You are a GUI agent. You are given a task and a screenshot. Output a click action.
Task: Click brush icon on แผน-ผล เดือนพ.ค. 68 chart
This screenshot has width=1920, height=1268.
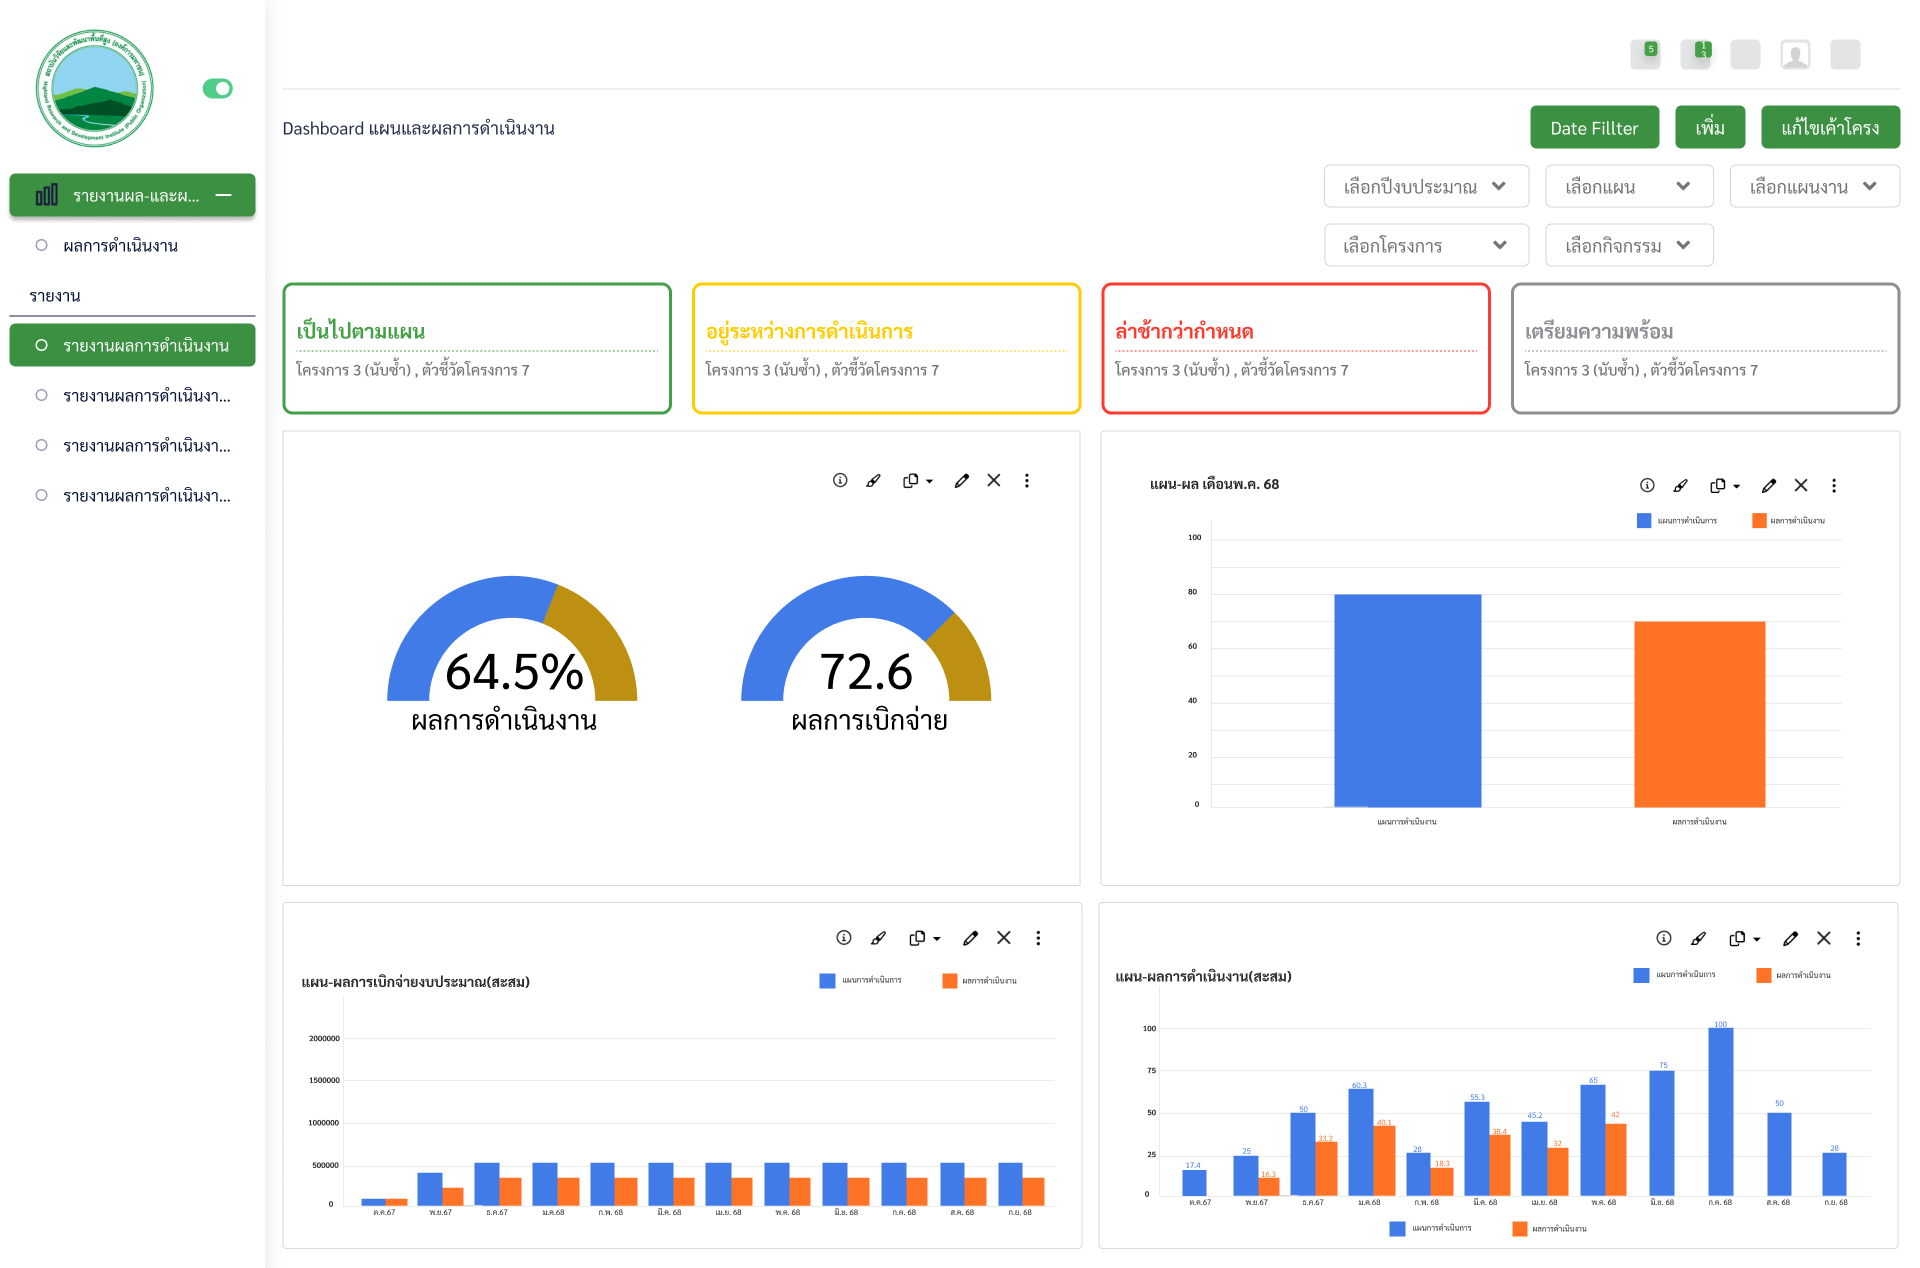(x=1681, y=486)
